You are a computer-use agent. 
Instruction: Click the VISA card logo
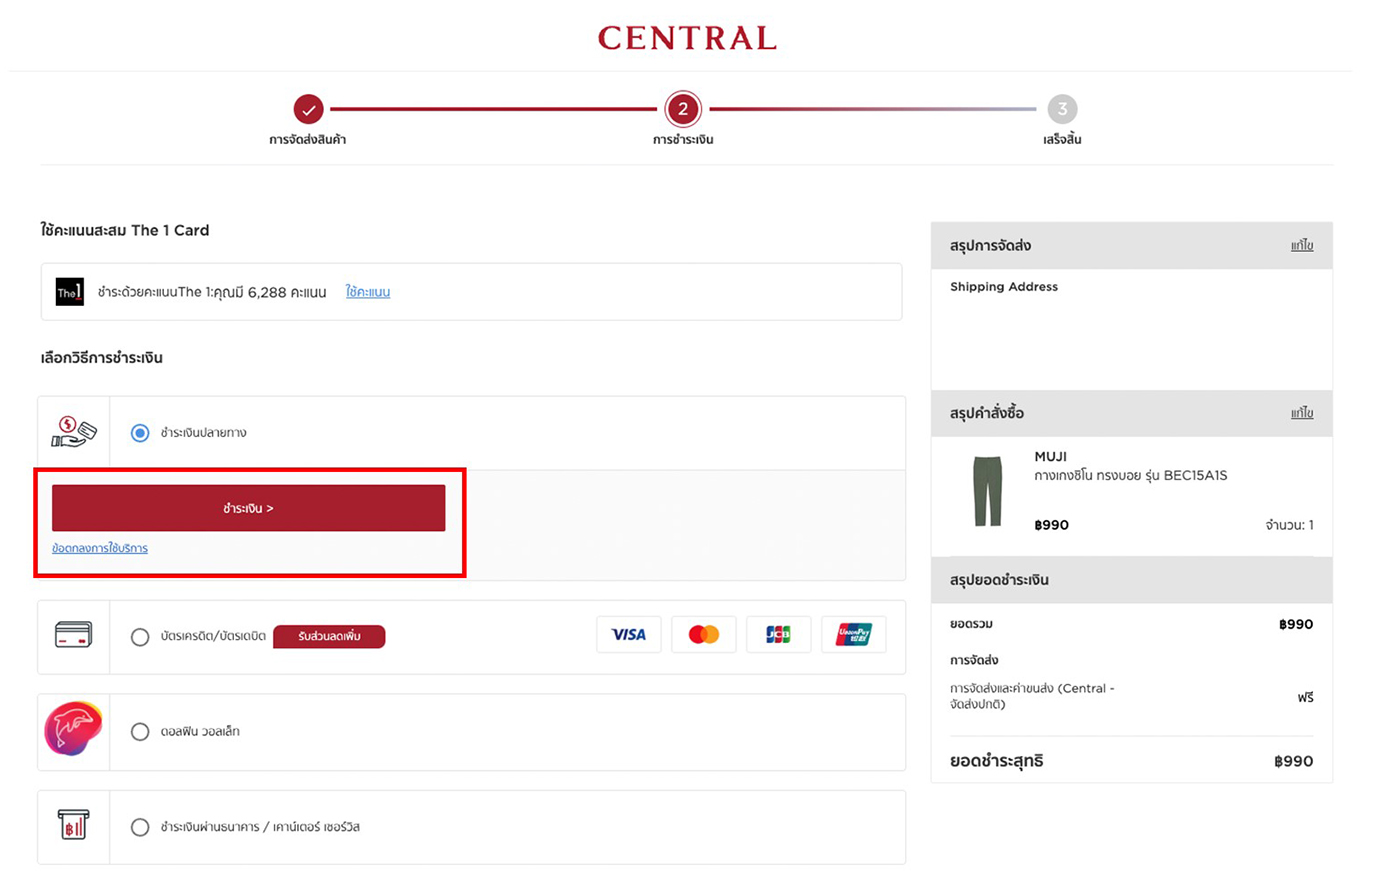[629, 635]
